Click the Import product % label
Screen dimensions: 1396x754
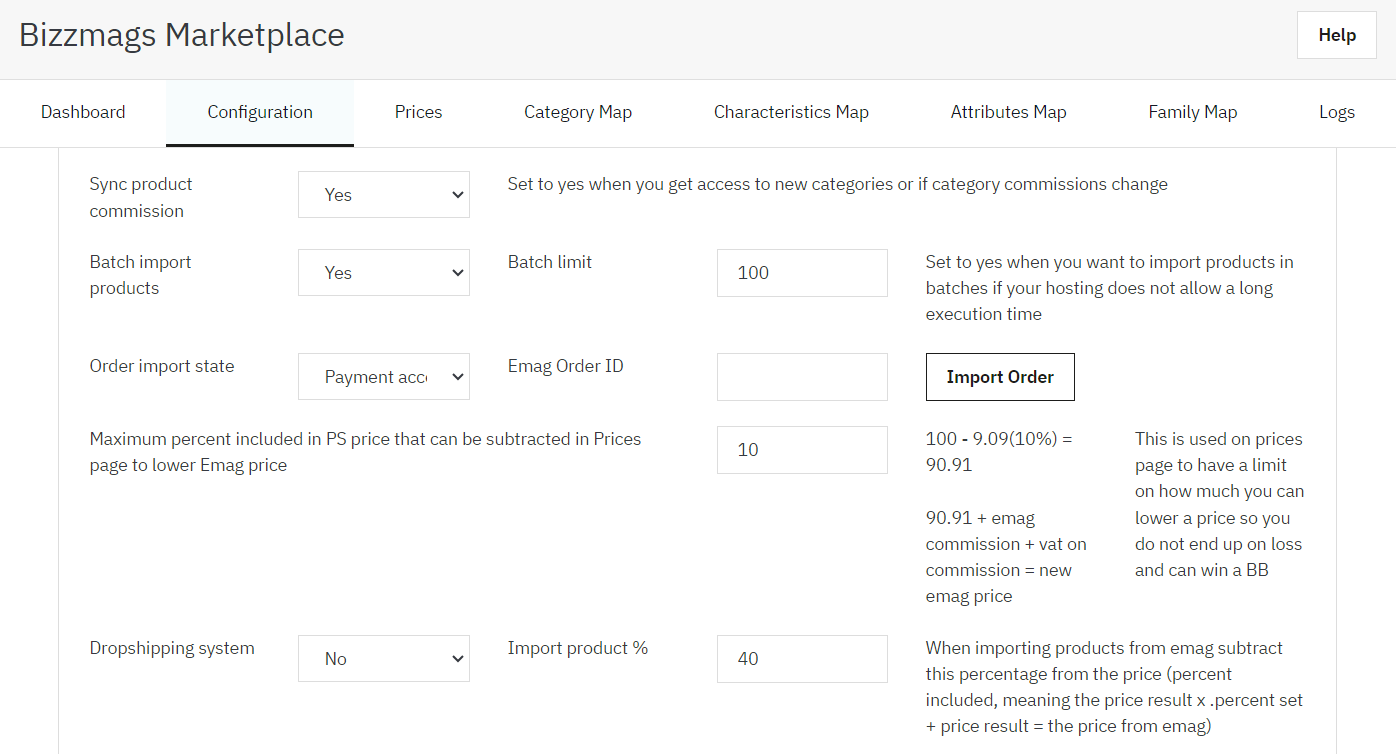tap(578, 648)
